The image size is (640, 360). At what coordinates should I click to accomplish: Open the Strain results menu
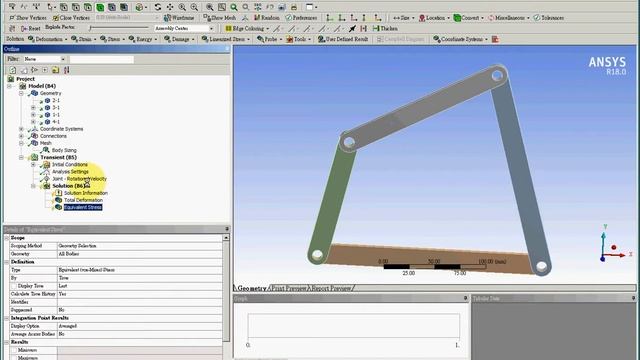[x=83, y=39]
